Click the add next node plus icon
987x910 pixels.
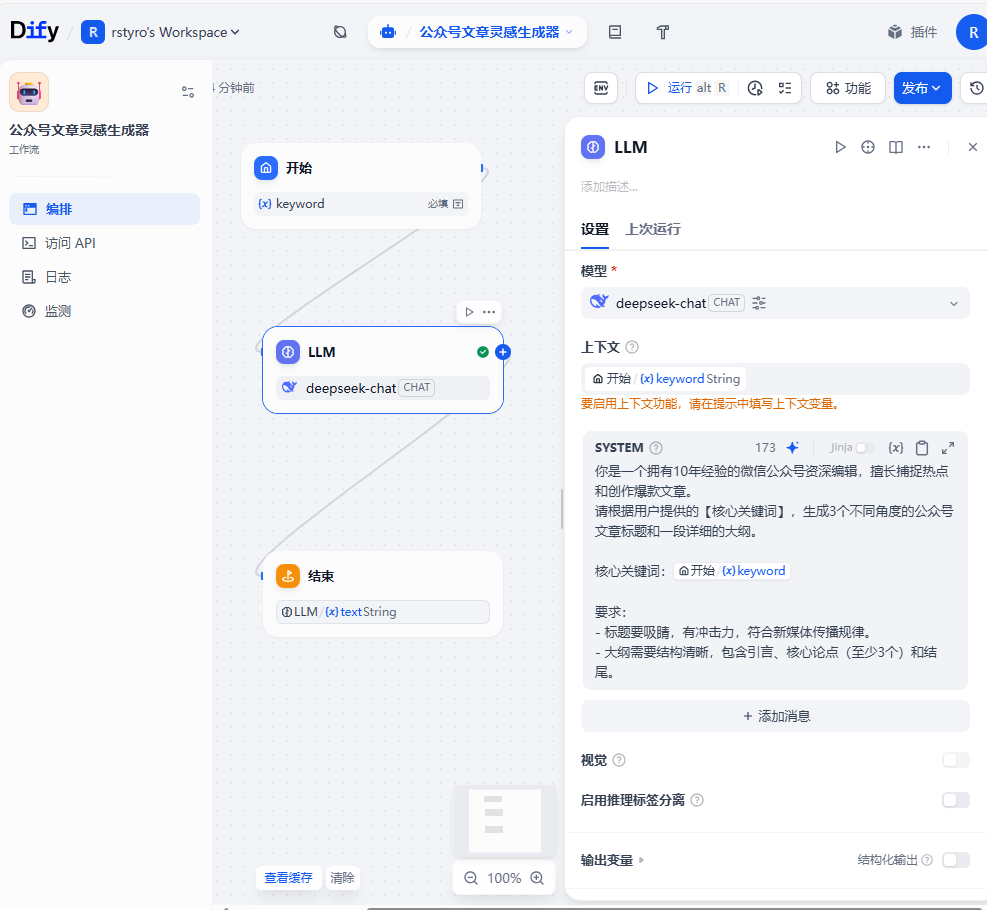[503, 352]
